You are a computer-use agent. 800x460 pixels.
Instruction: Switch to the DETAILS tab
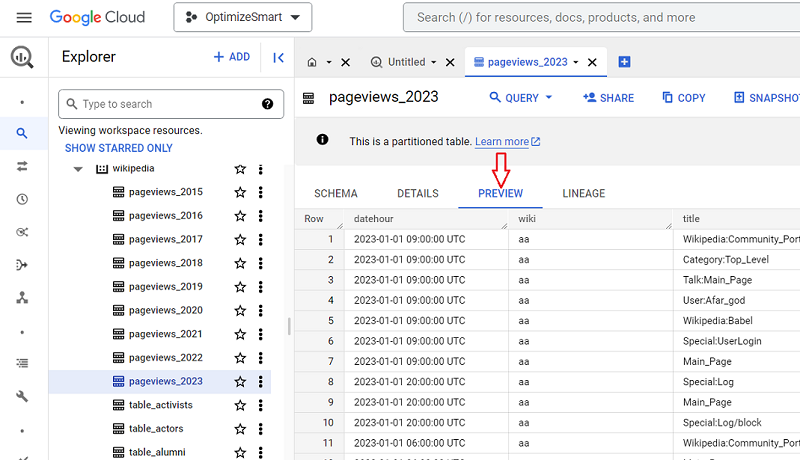coord(418,193)
